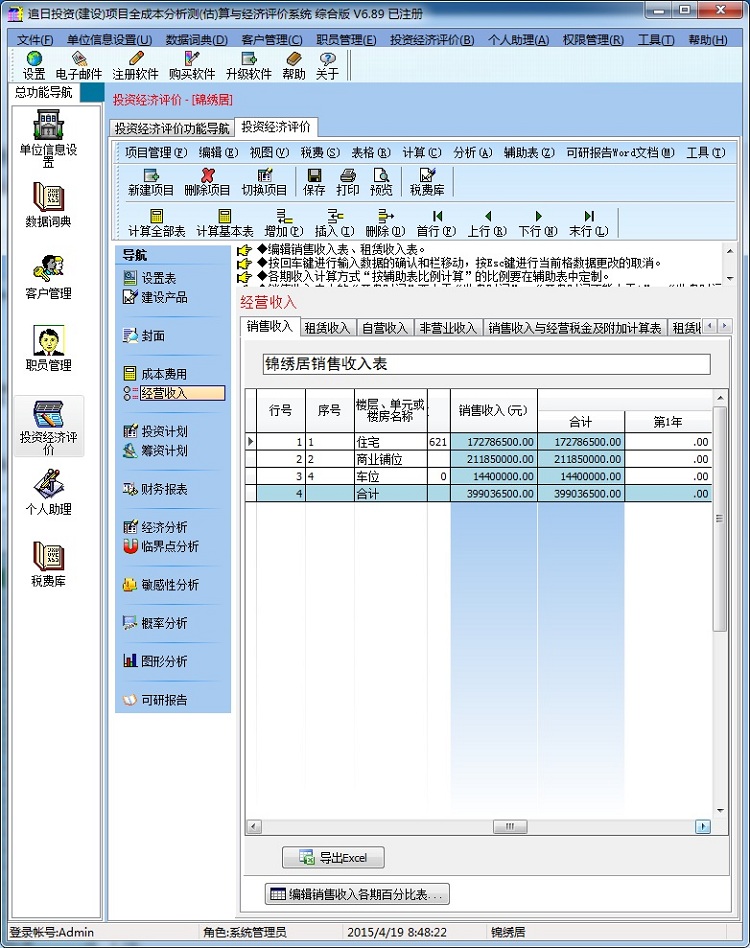Image resolution: width=750 pixels, height=948 pixels.
Task: Open 销售收入与经营税金及附加计算表 tab
Action: 574,328
